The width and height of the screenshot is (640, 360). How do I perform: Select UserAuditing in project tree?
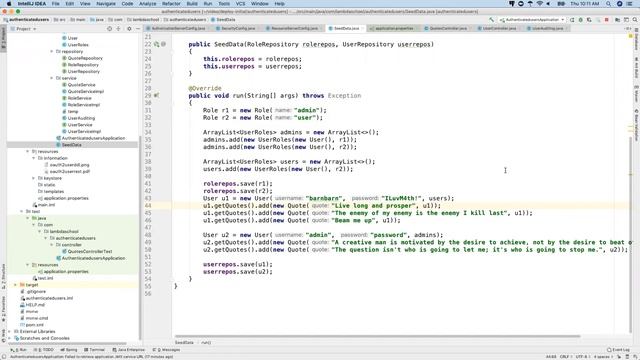click(81, 118)
